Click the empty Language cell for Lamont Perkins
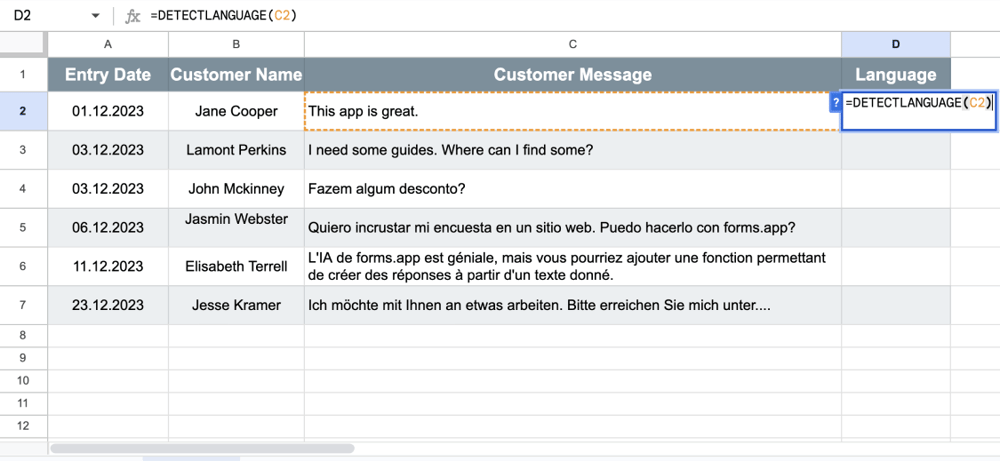Viewport: 1000px width, 461px height. [x=895, y=150]
